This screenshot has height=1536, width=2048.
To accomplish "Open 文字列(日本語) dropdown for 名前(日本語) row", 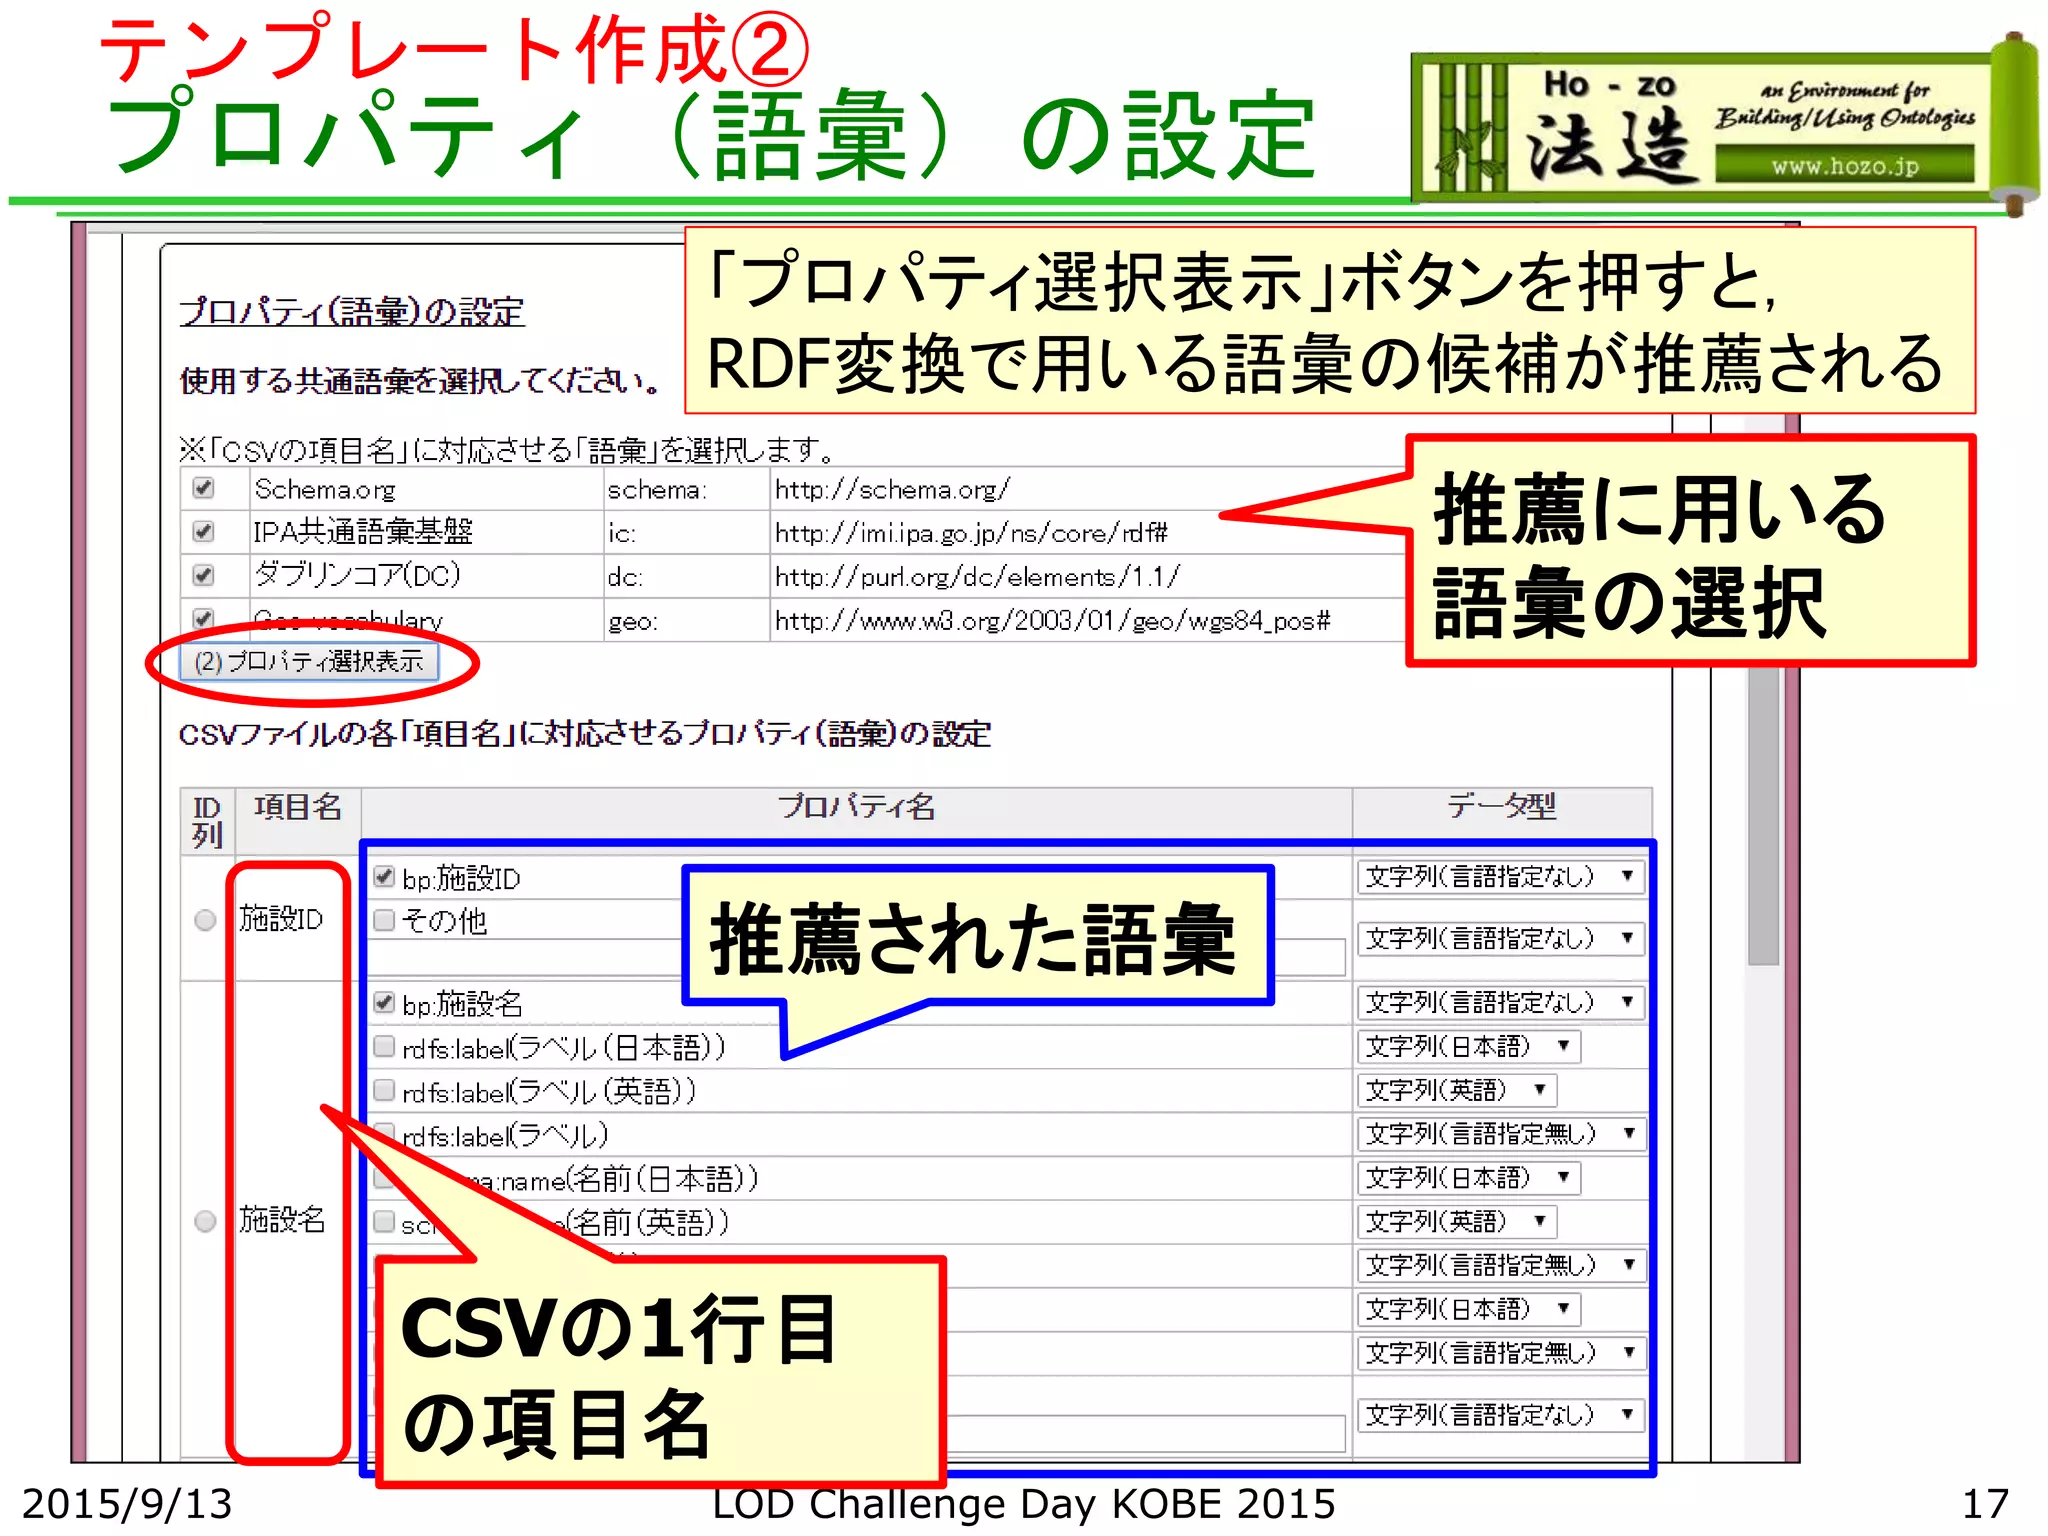I will pyautogui.click(x=1468, y=1178).
